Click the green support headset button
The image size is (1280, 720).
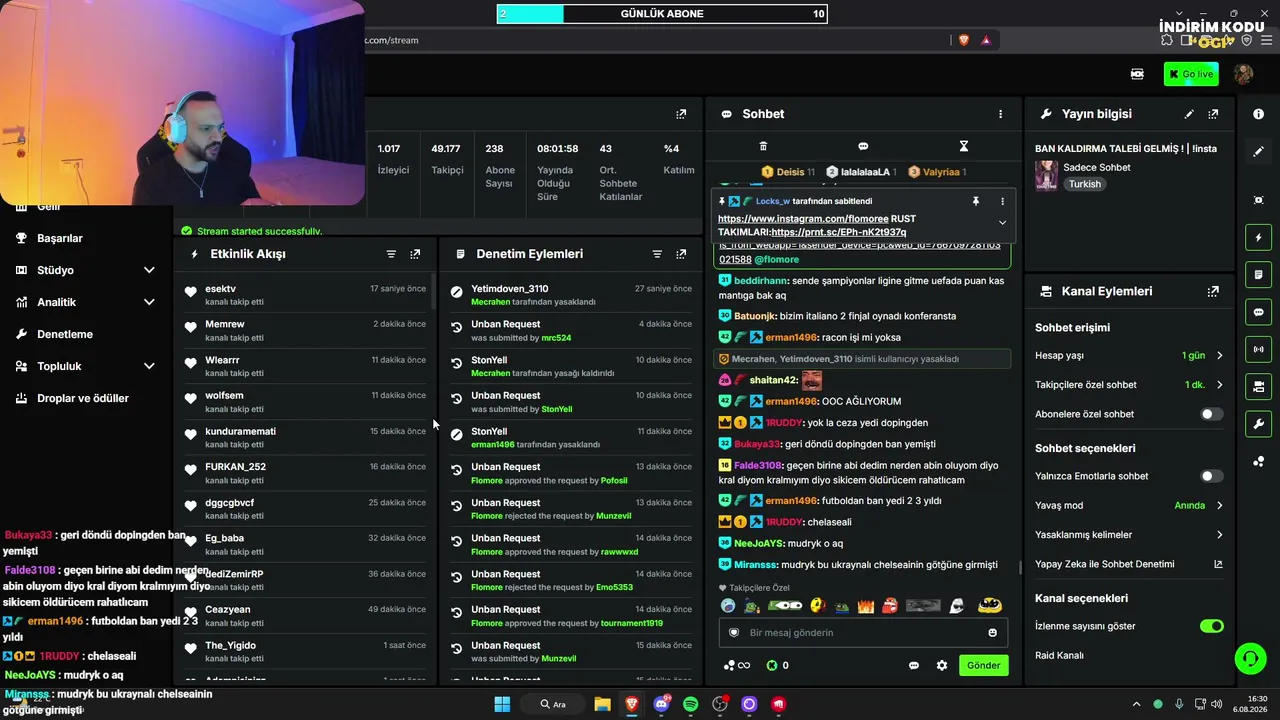click(1250, 659)
